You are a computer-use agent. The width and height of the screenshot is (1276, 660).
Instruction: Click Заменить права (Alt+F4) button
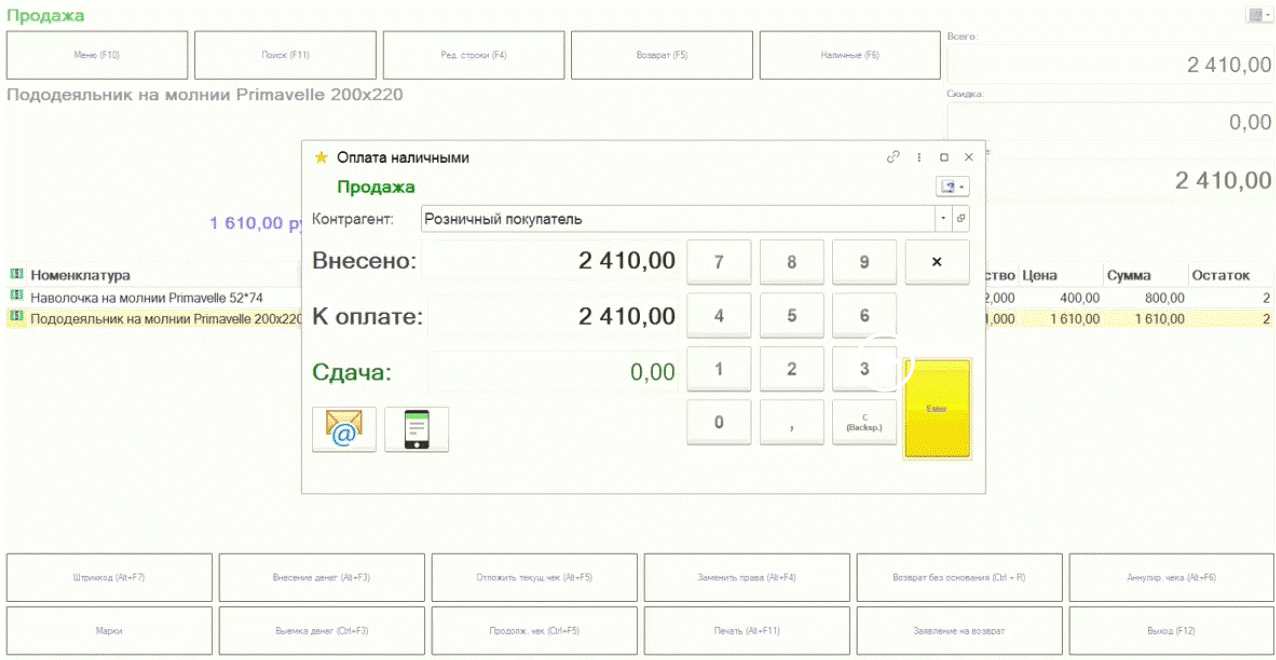pyautogui.click(x=747, y=577)
